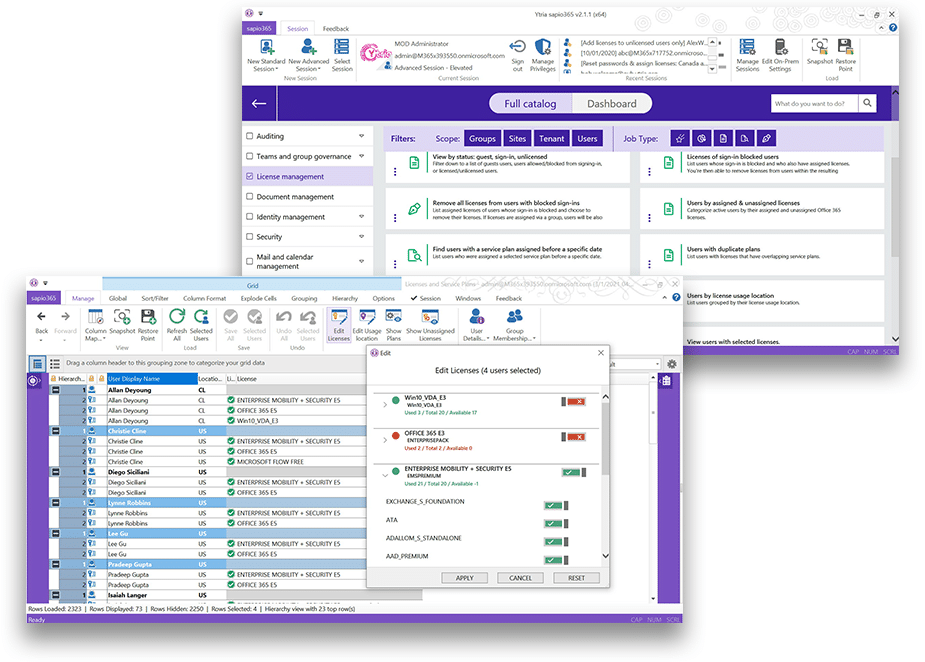Click Edit Usage Location icon

[x=367, y=317]
